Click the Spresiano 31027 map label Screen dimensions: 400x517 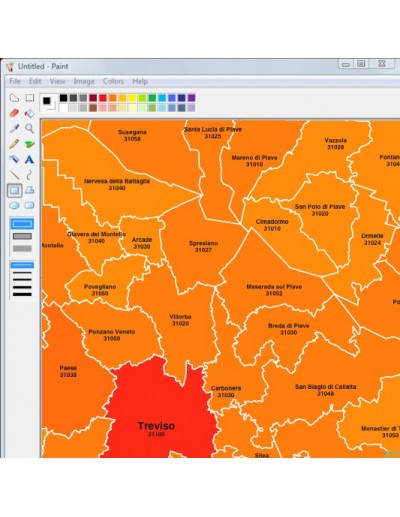coord(203,247)
